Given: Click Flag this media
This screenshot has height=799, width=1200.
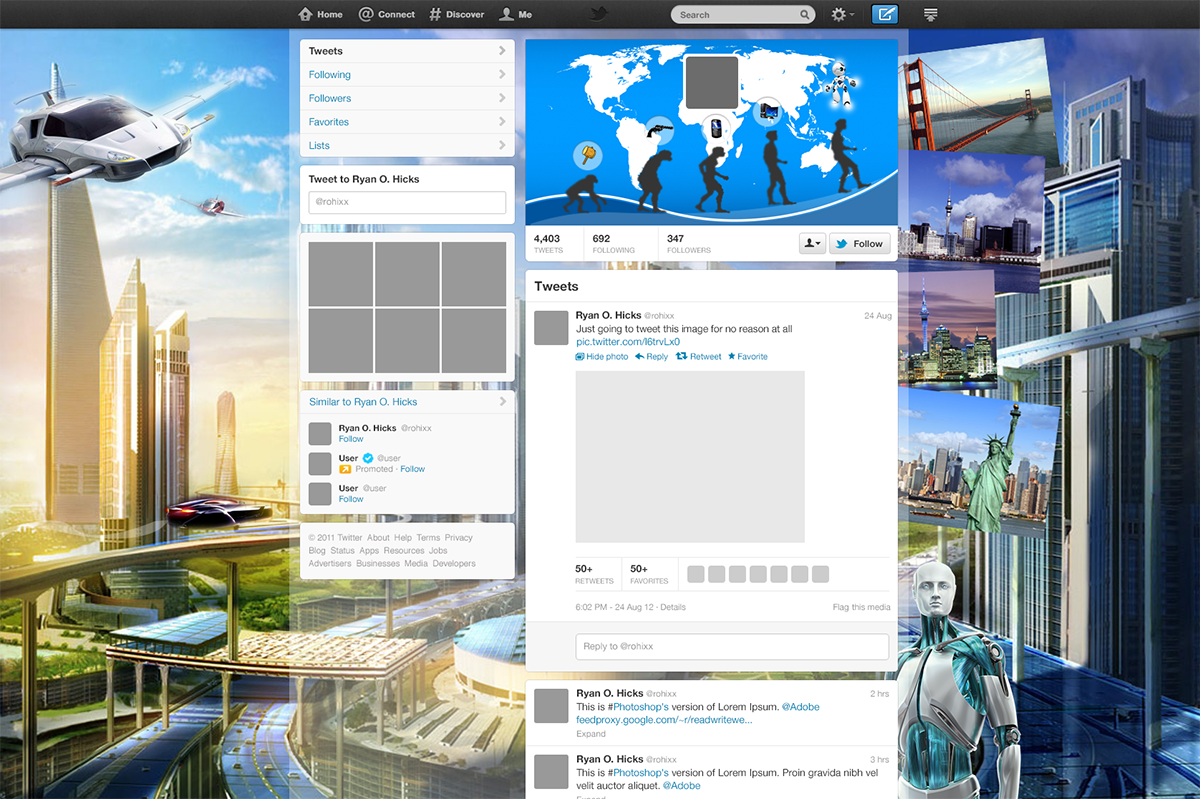Looking at the screenshot, I should pos(861,607).
